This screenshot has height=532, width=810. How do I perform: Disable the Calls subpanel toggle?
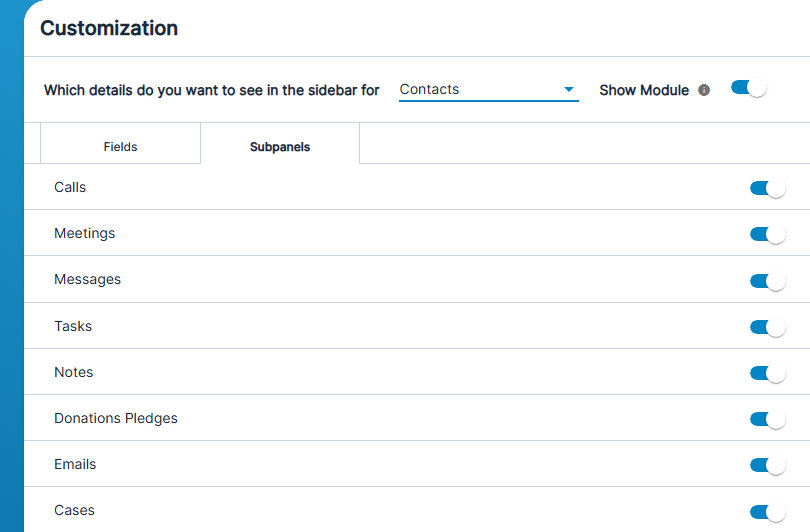pos(768,188)
